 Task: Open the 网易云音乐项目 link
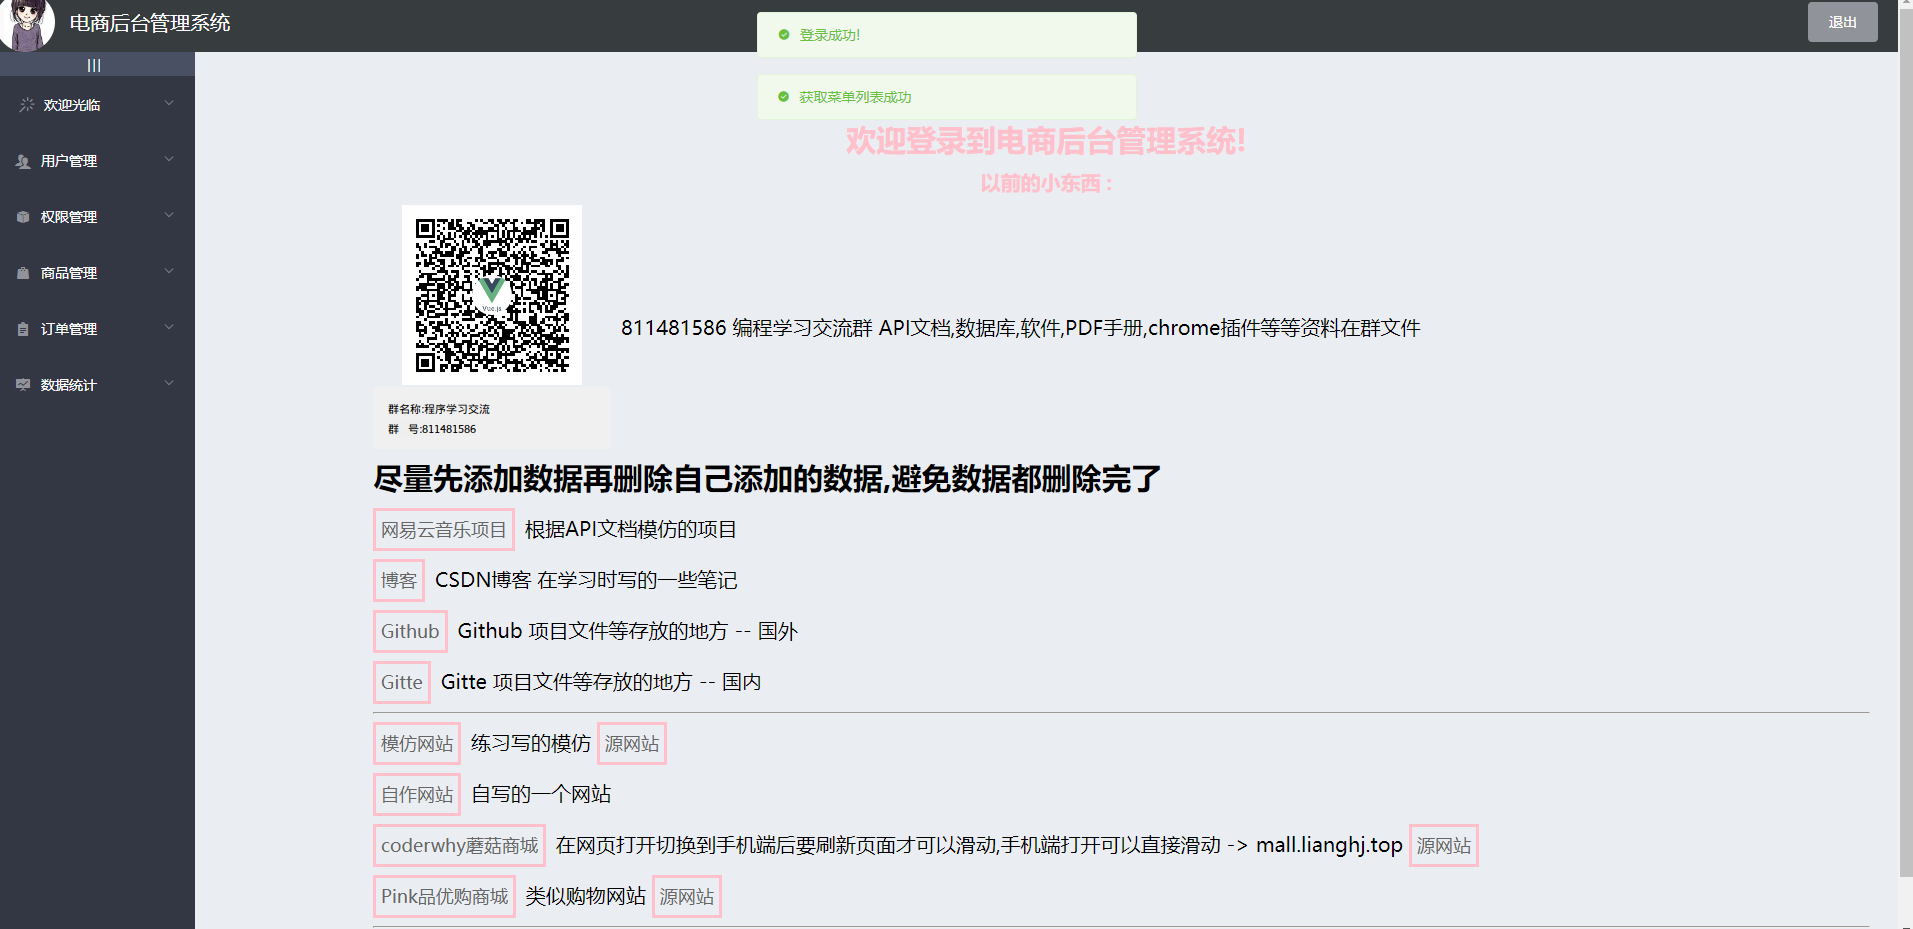pyautogui.click(x=444, y=530)
